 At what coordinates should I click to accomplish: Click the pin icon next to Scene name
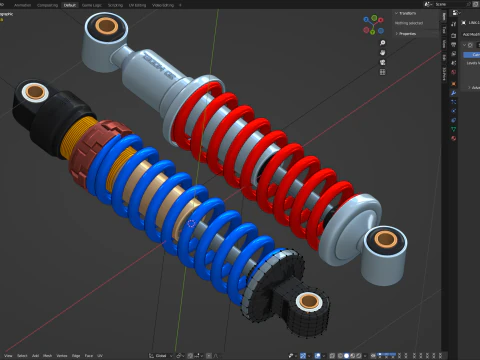[468, 4]
